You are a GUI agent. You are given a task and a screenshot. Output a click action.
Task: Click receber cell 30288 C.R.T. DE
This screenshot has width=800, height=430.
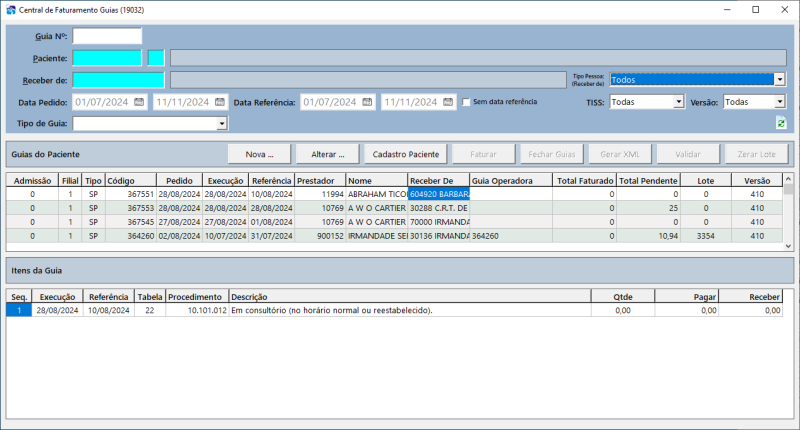[439, 208]
